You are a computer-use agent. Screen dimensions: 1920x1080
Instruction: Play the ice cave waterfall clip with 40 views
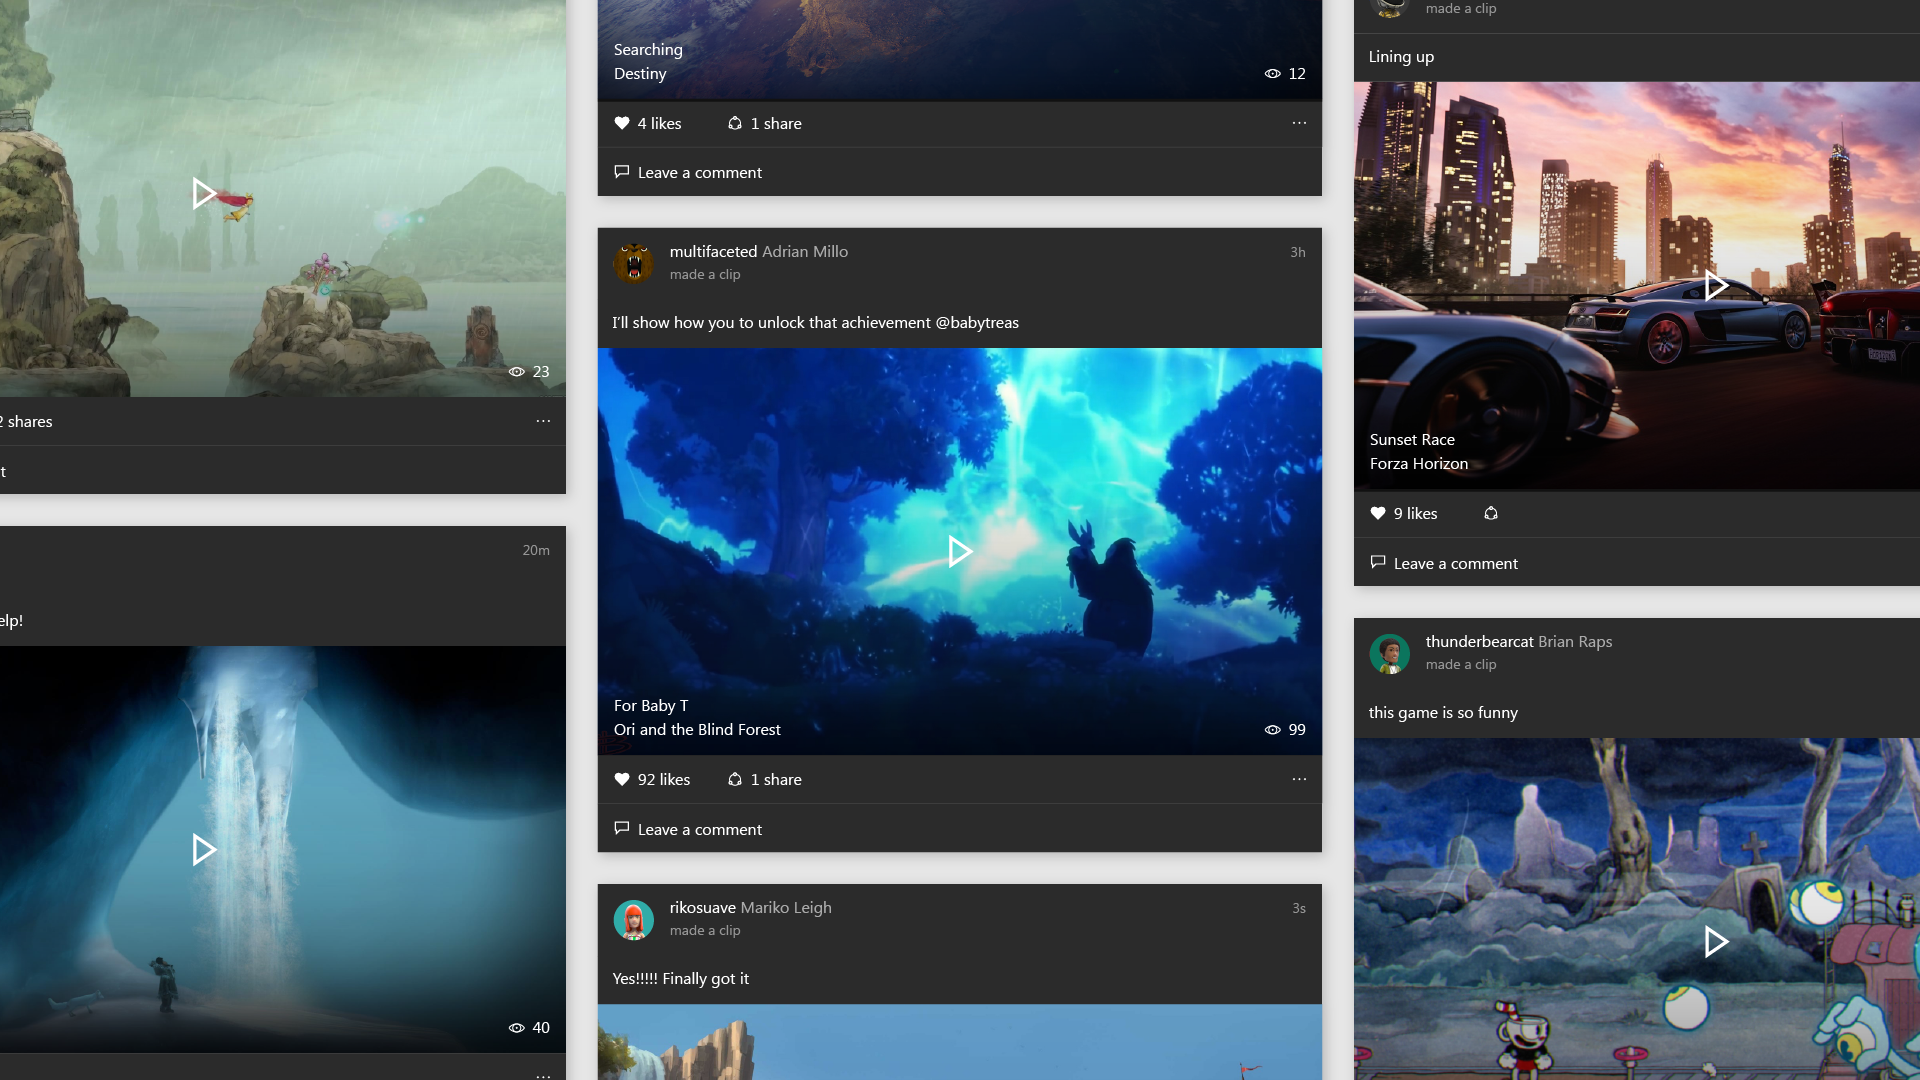click(204, 849)
